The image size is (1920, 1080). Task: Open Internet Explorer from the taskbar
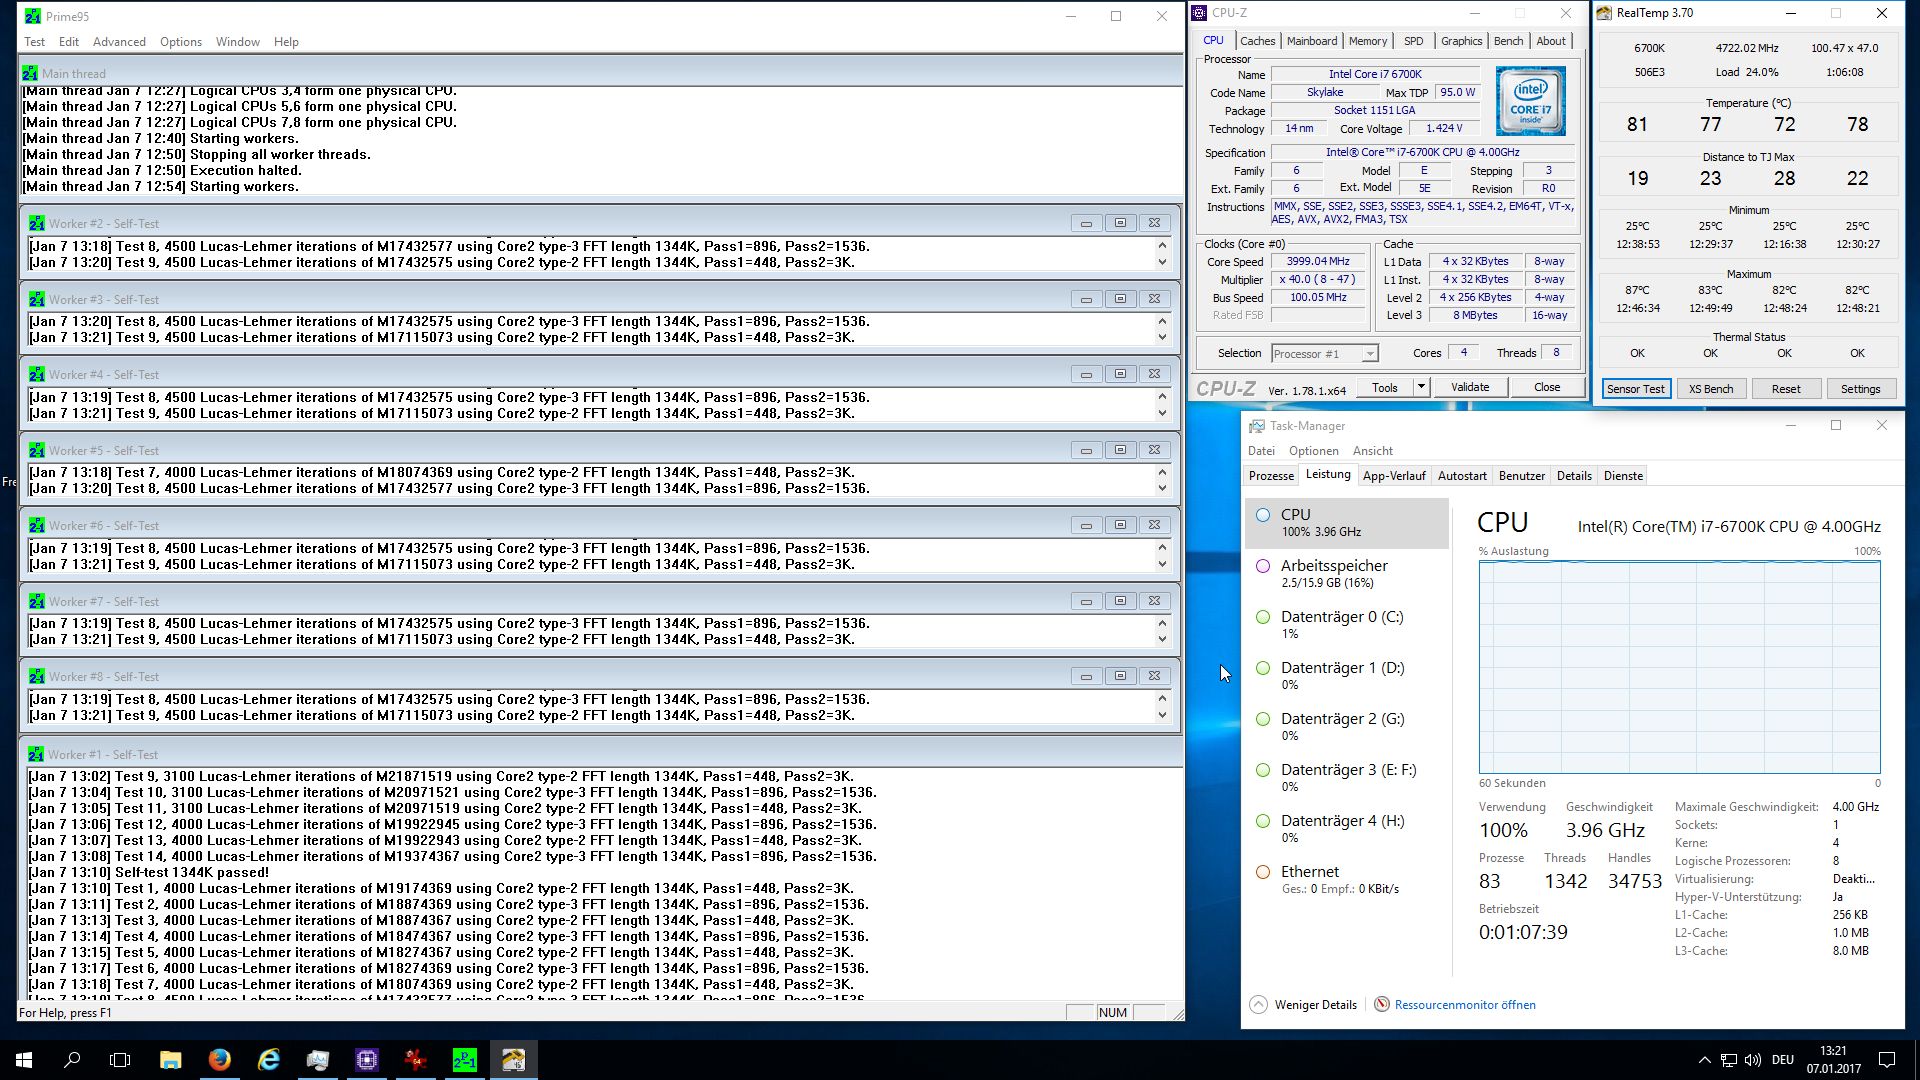(x=268, y=1060)
